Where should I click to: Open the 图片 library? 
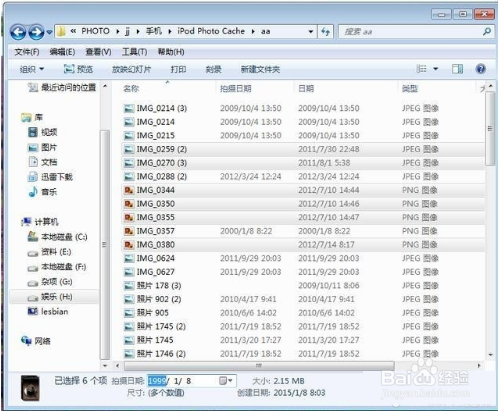coord(43,147)
